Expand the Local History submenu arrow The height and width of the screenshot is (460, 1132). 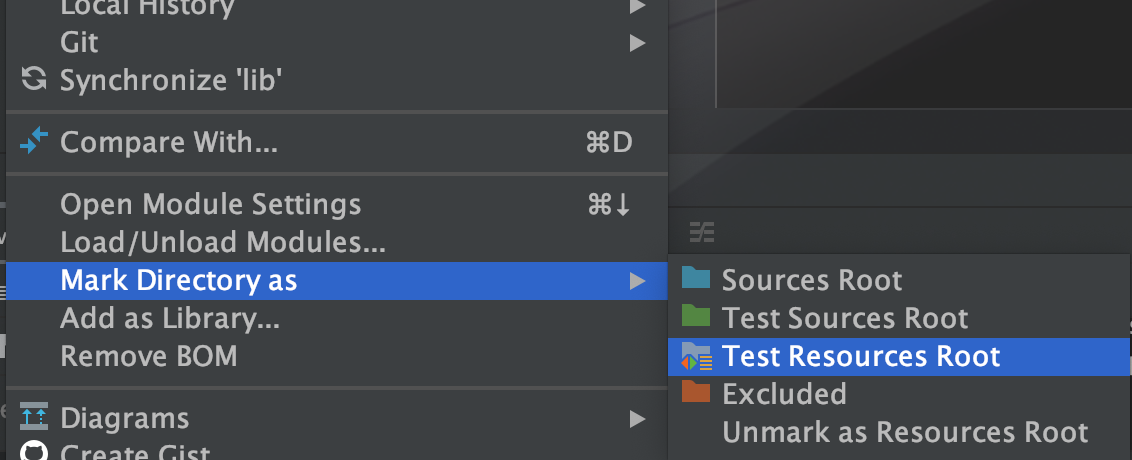coord(637,7)
